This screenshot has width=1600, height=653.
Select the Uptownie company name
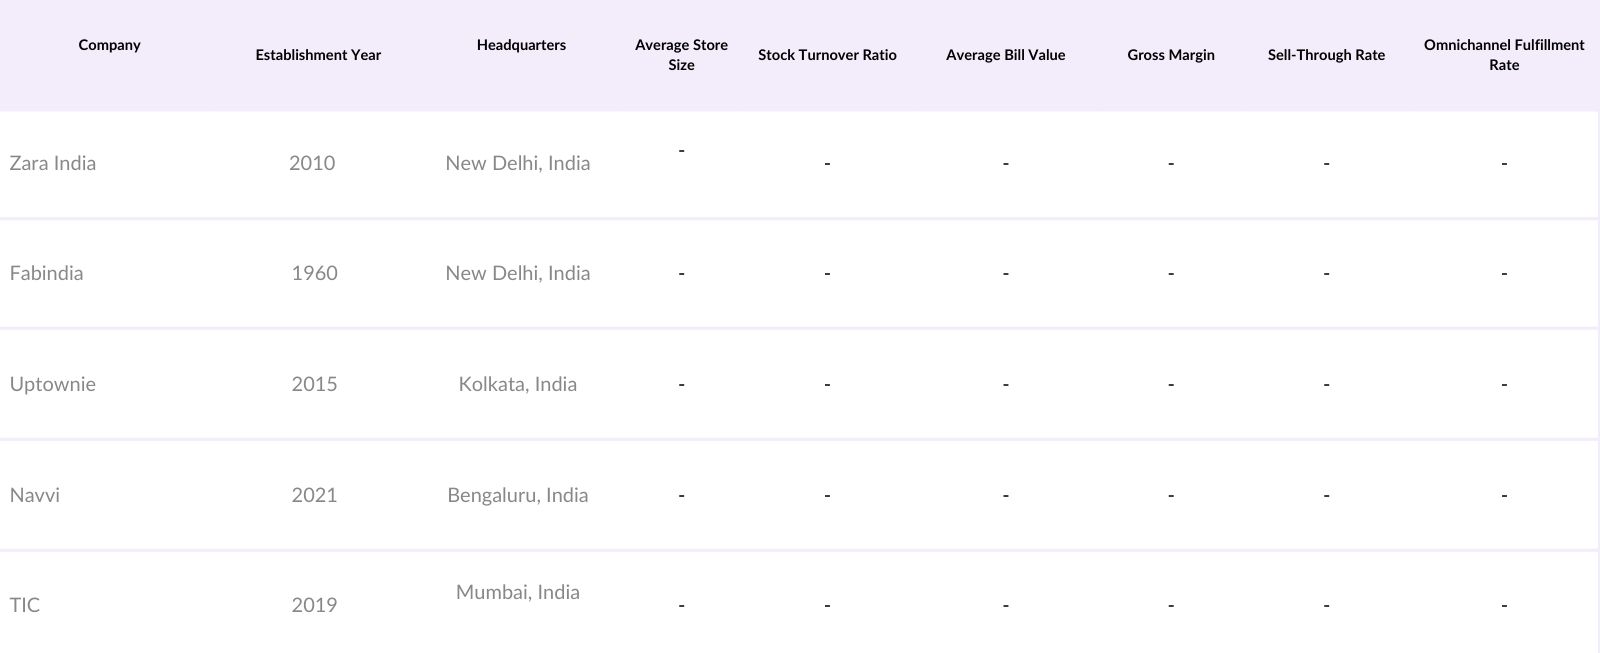tap(53, 384)
